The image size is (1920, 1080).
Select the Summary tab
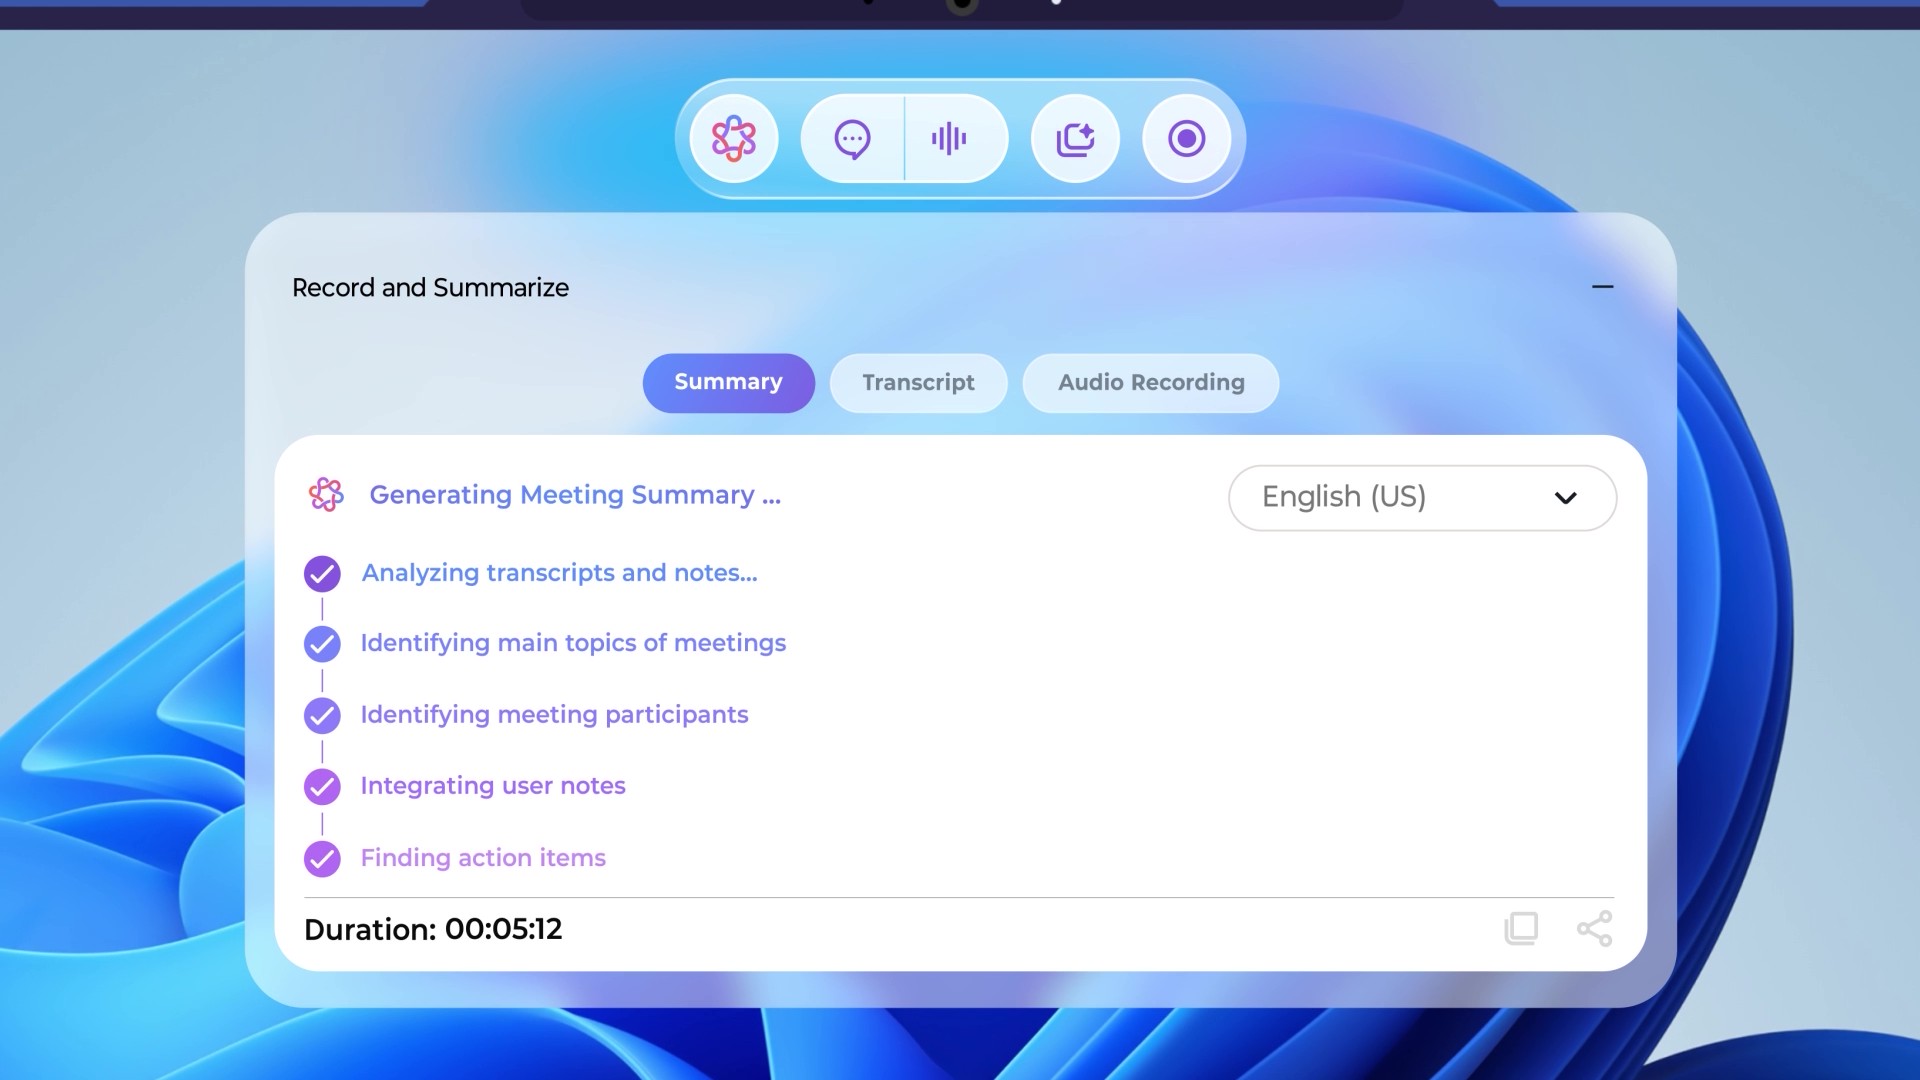(x=728, y=383)
